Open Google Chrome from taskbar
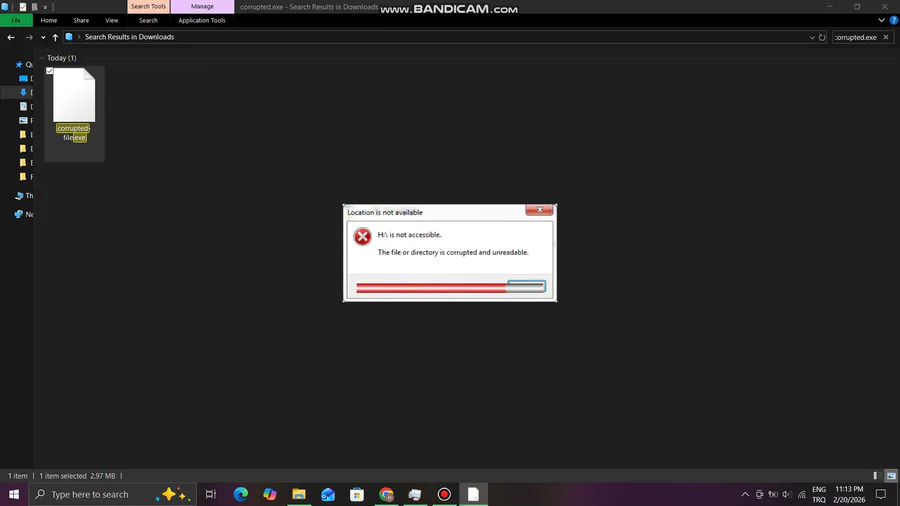Viewport: 900px width, 506px height. [386, 494]
